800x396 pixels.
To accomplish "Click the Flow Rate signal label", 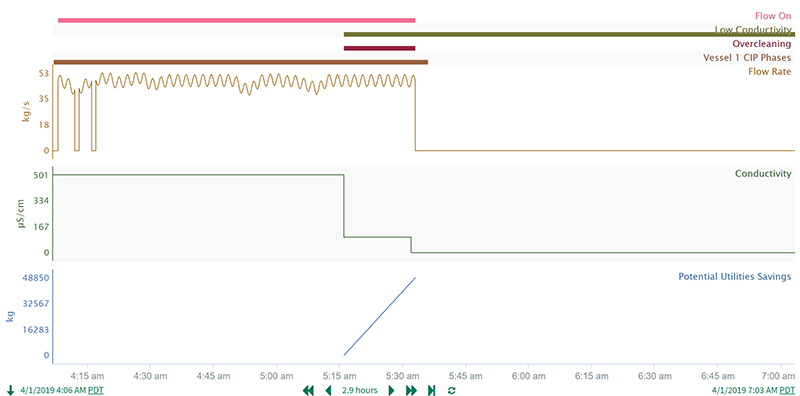I will 769,71.
